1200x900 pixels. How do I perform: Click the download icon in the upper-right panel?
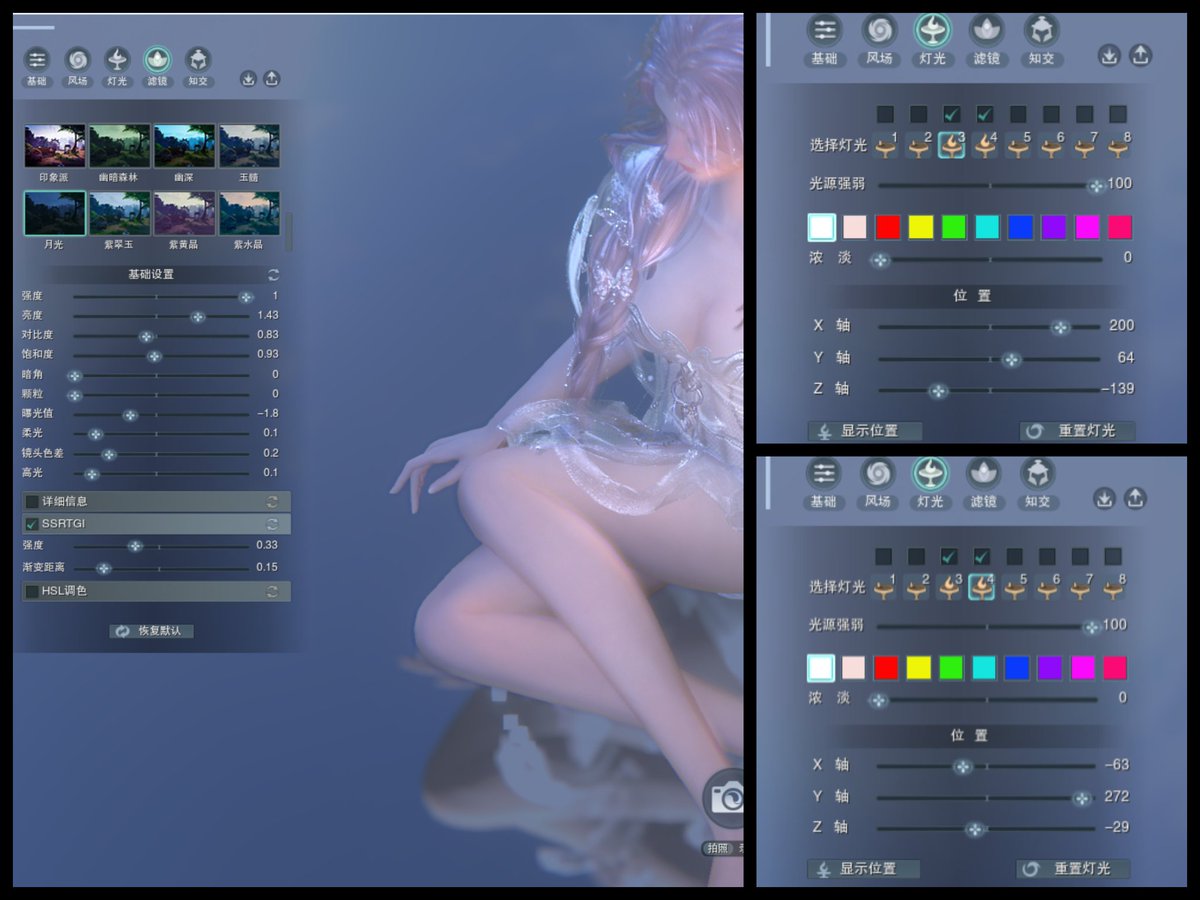coord(1108,56)
